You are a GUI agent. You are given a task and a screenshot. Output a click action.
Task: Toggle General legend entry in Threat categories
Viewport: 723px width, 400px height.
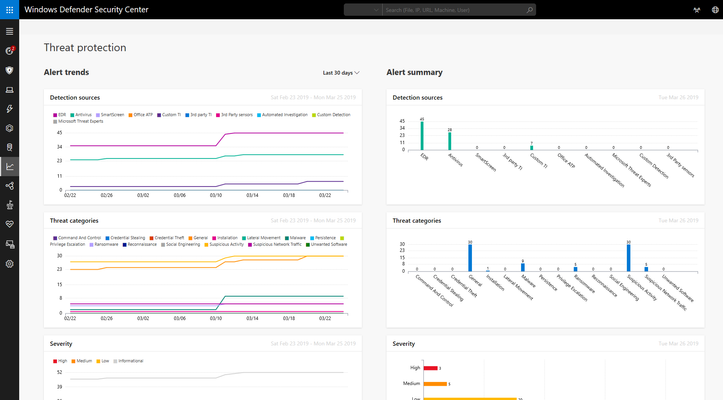click(x=198, y=238)
